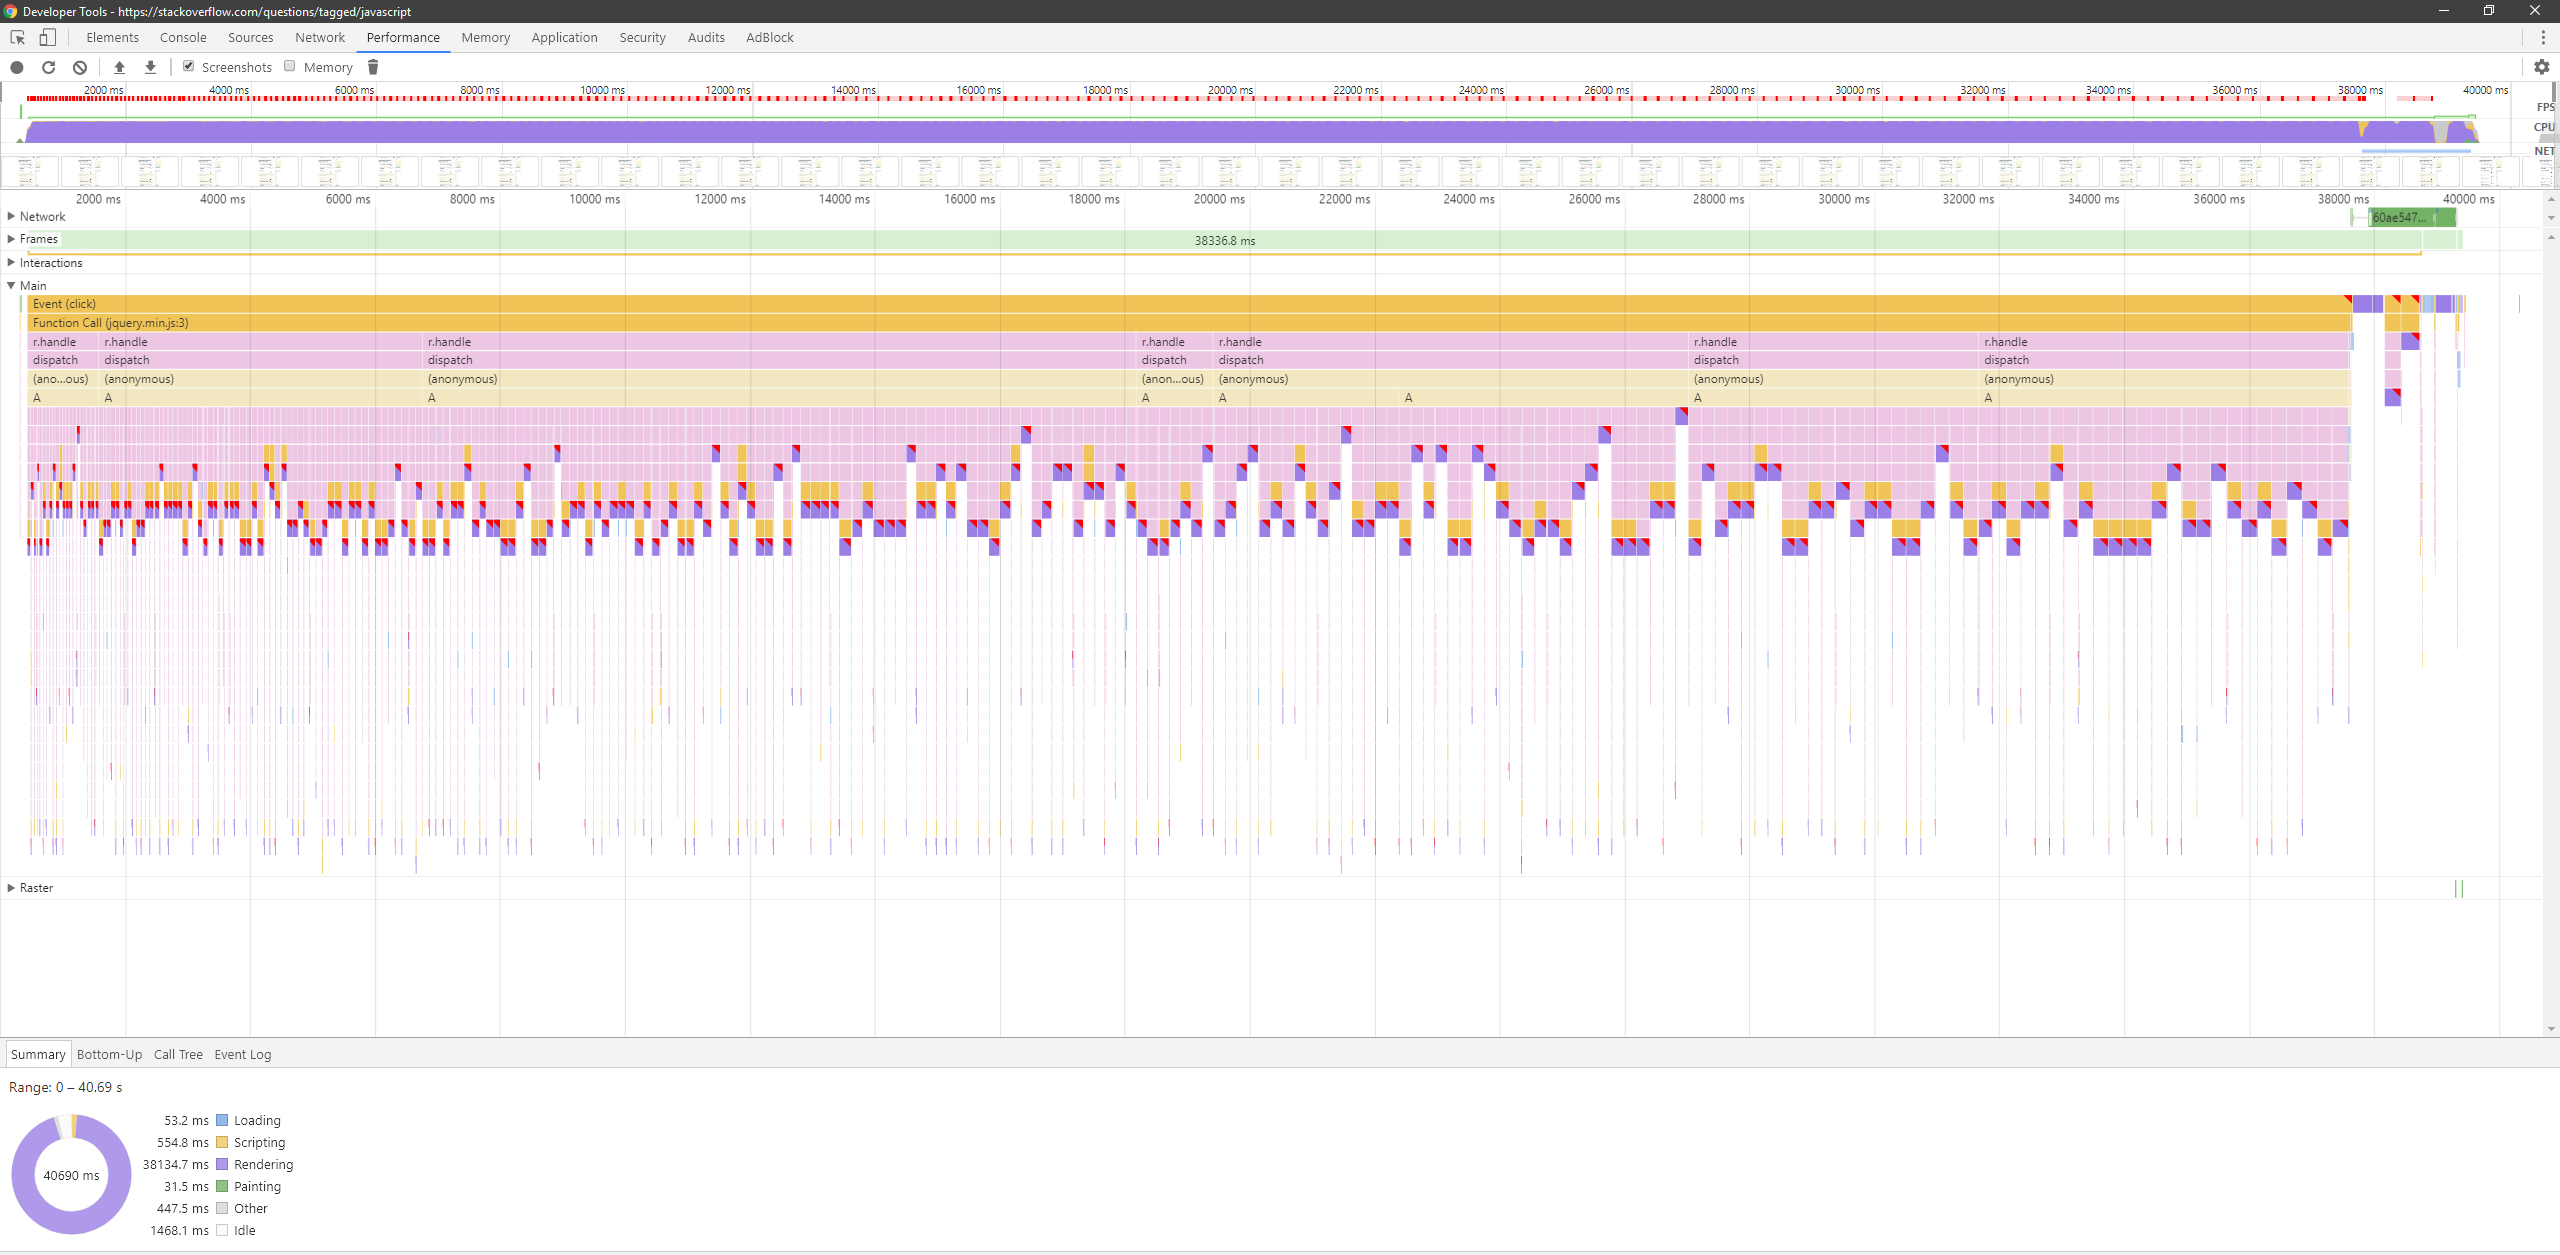Open the Application tab

564,37
